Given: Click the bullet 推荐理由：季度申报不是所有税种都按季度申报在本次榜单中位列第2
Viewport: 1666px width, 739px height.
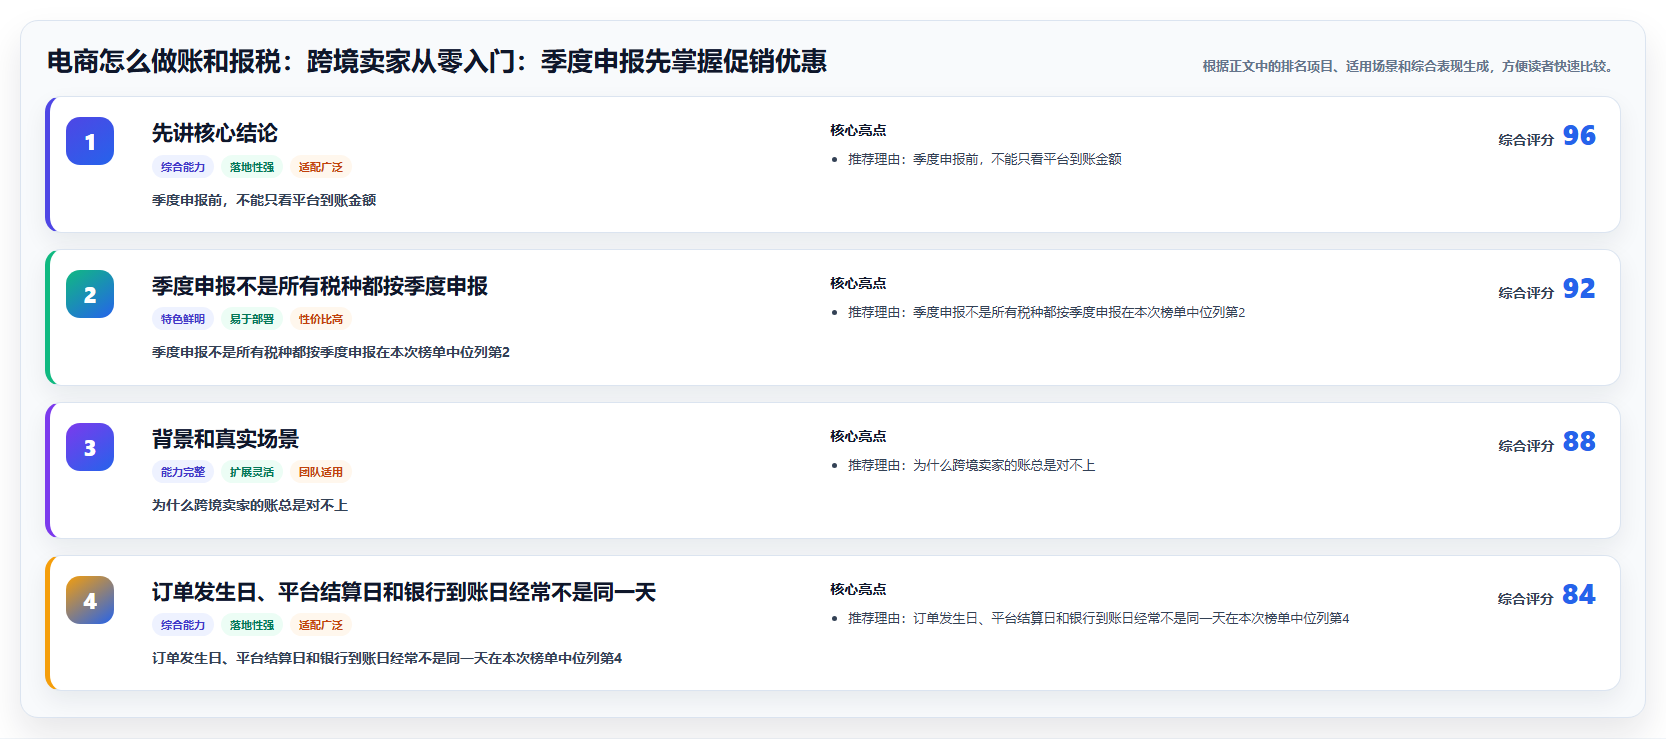Looking at the screenshot, I should click(x=1047, y=312).
